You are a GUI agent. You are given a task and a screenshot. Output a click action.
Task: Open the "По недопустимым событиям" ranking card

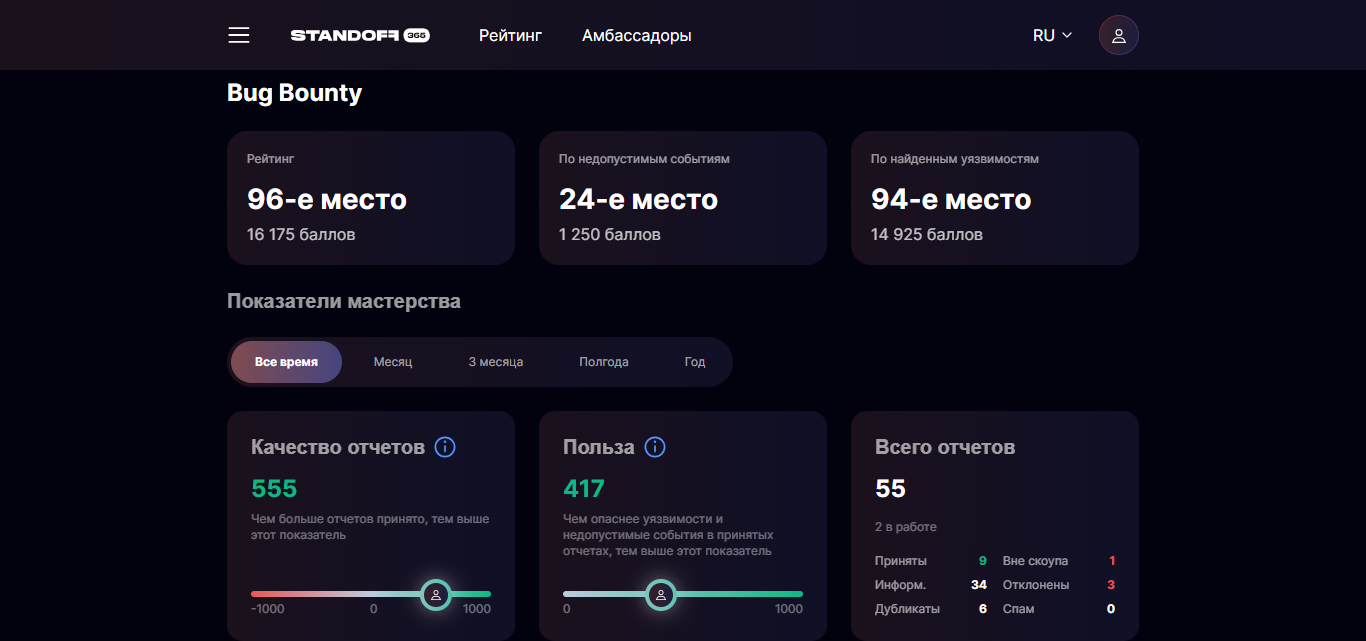(x=682, y=197)
